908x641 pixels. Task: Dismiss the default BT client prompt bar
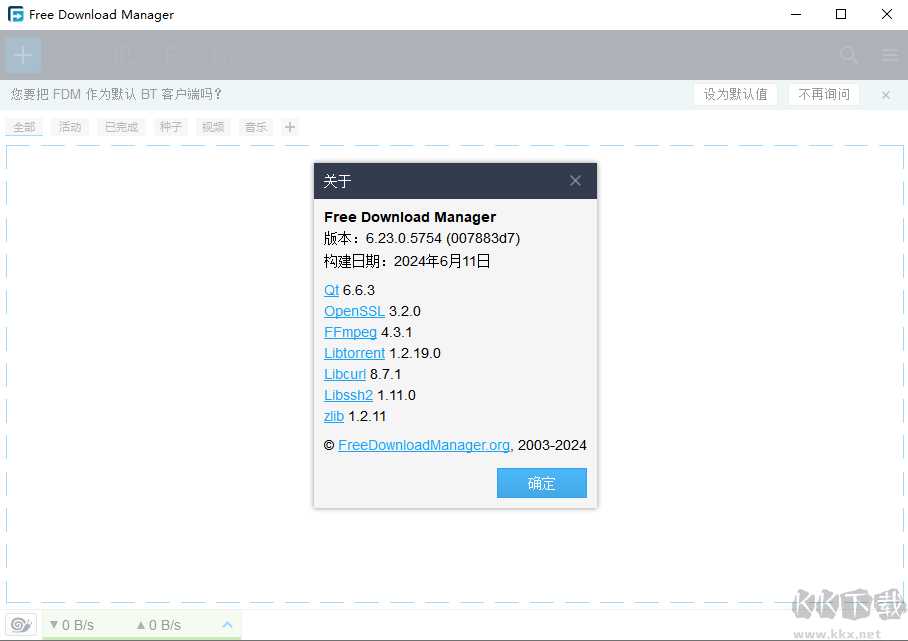coord(885,95)
